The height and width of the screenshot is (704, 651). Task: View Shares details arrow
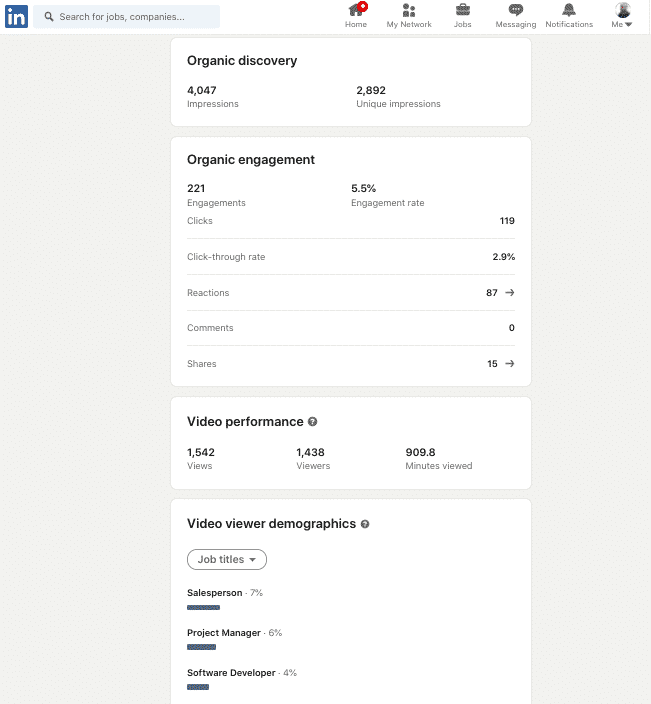click(510, 364)
